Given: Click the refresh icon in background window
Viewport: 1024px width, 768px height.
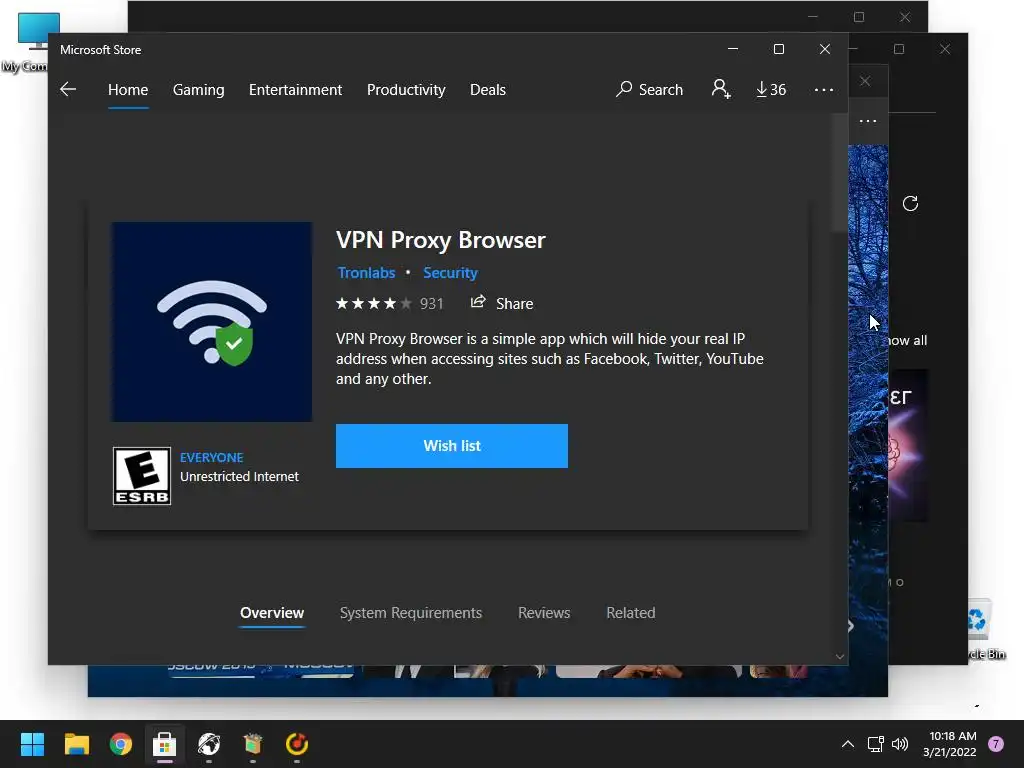Looking at the screenshot, I should (910, 204).
